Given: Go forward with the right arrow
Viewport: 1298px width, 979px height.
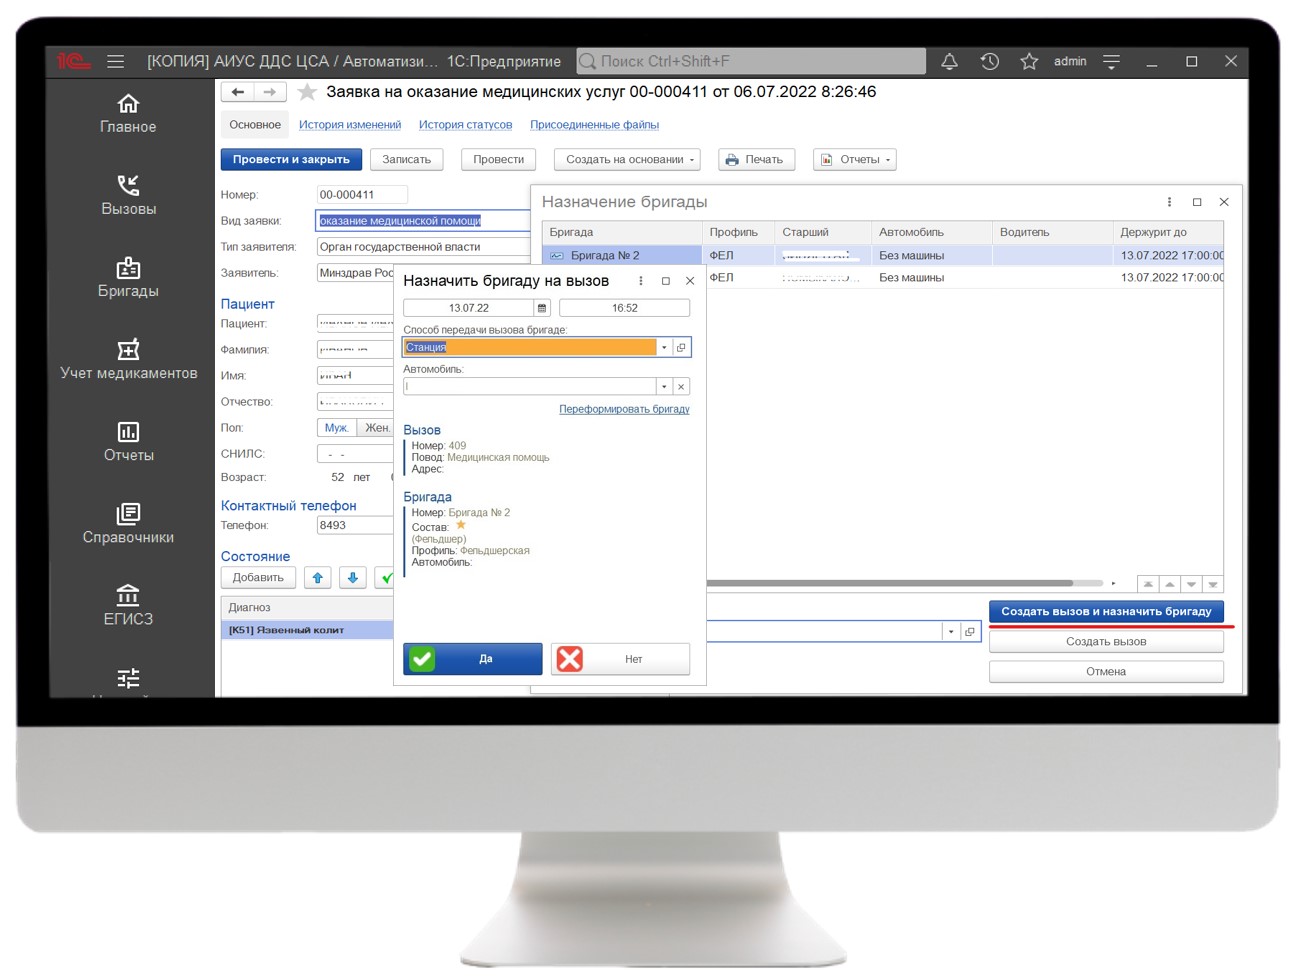Looking at the screenshot, I should 270,92.
